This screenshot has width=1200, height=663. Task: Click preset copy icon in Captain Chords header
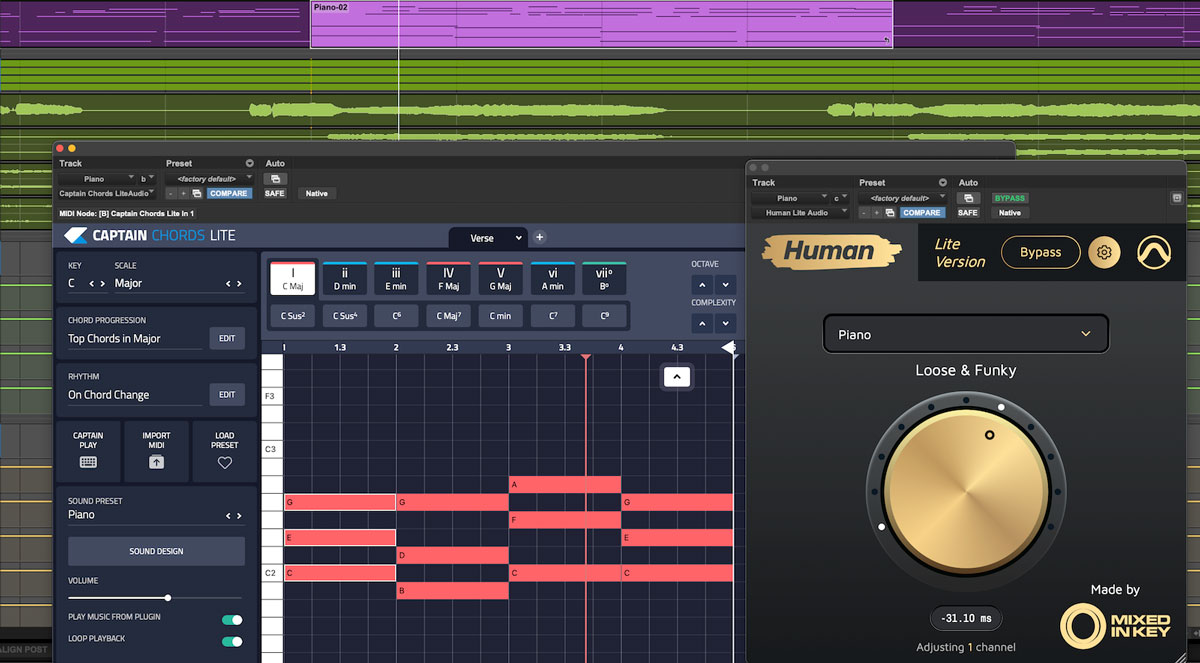[197, 193]
